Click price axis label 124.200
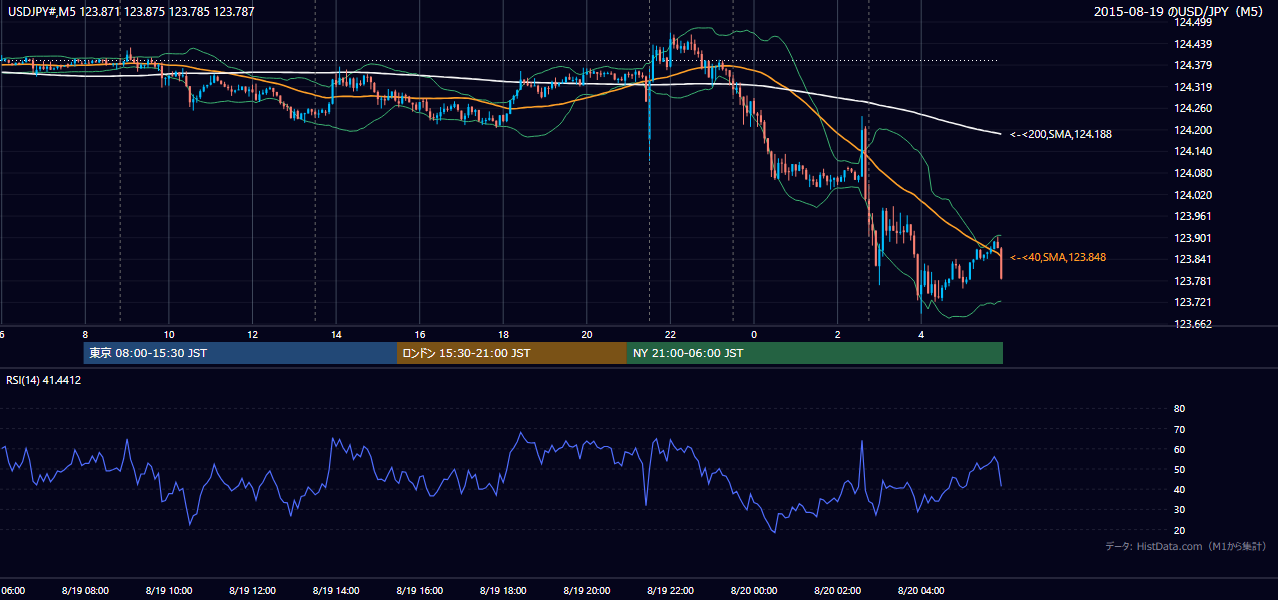1278x600 pixels. pyautogui.click(x=1192, y=130)
